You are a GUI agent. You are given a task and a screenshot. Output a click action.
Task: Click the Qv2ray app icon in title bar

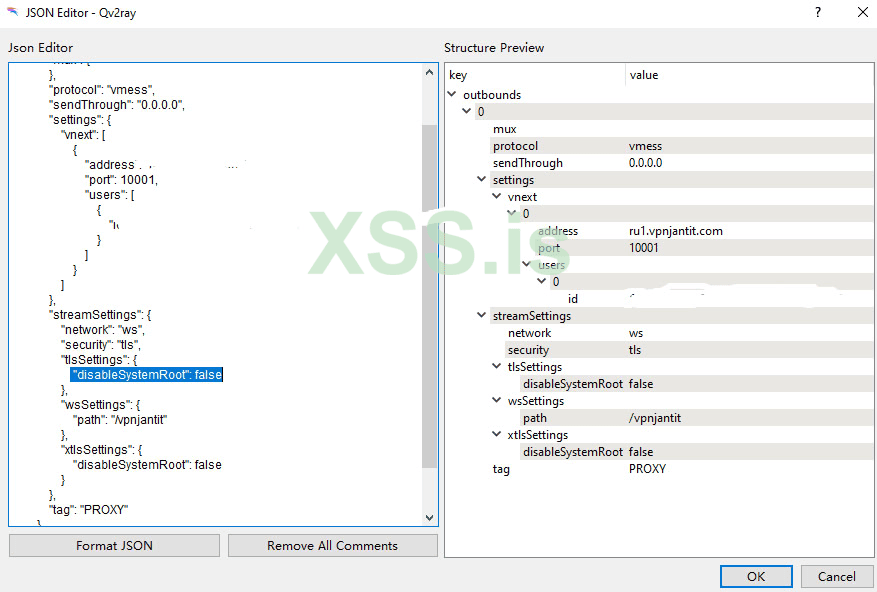click(x=12, y=11)
